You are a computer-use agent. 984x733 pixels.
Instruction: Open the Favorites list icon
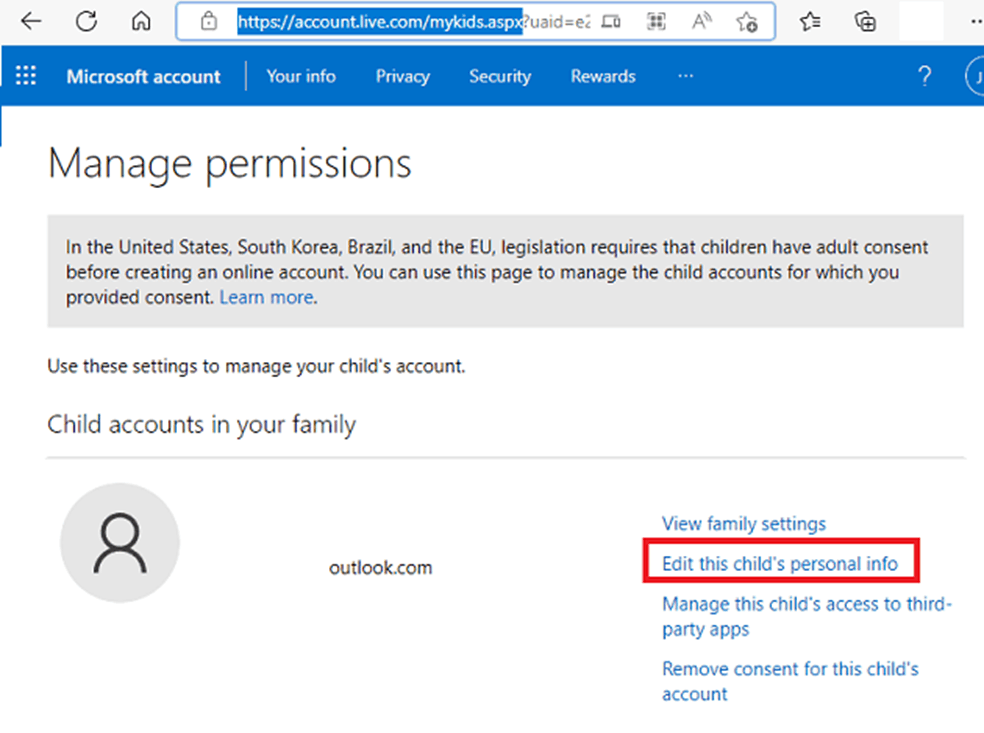(810, 22)
